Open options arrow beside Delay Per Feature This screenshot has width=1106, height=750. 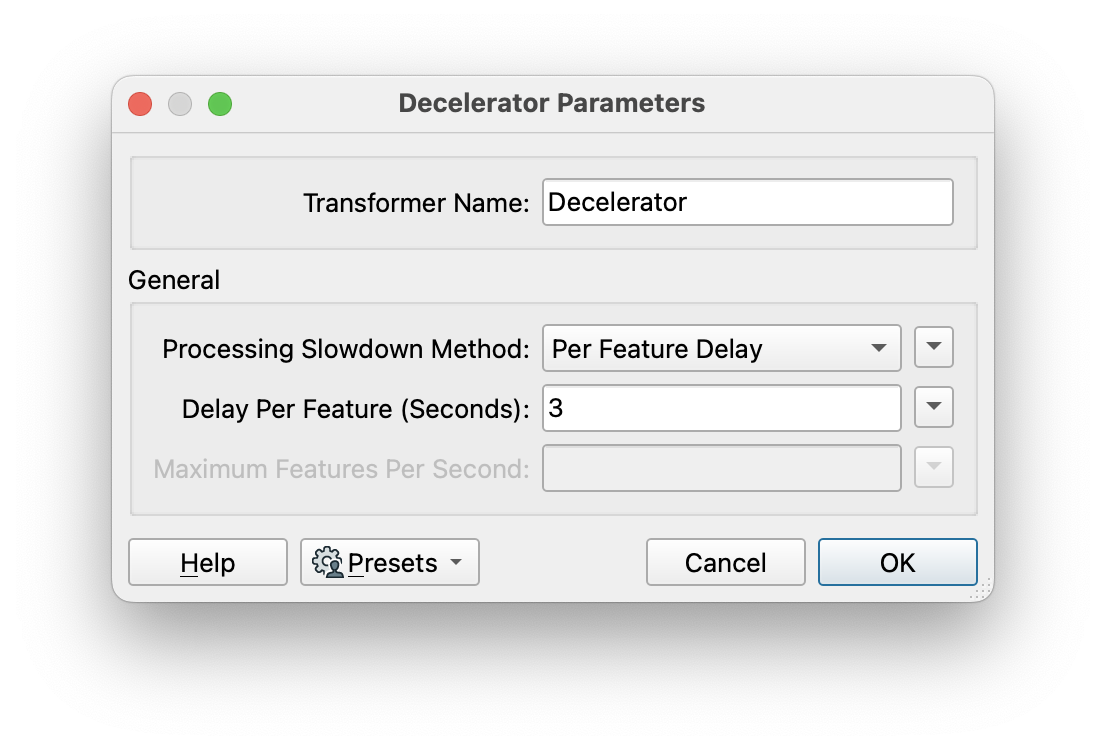pyautogui.click(x=934, y=407)
